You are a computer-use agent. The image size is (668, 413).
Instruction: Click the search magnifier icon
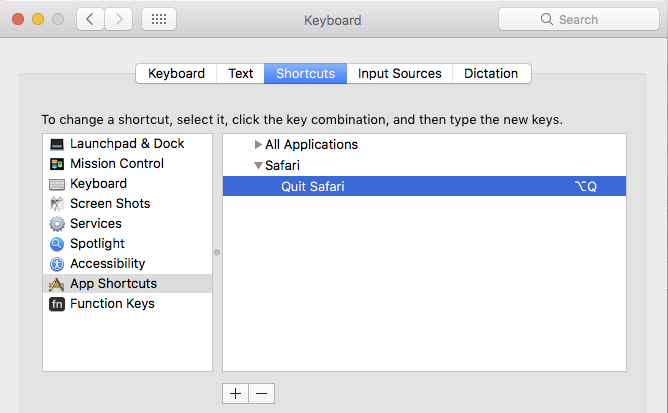coord(547,19)
